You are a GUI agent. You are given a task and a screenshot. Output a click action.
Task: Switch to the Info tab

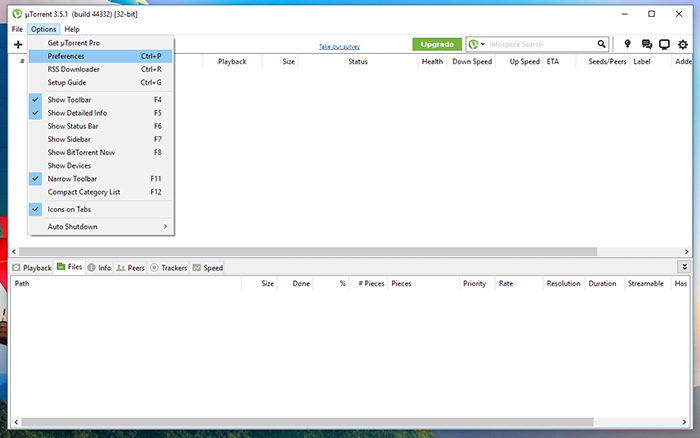coord(99,267)
